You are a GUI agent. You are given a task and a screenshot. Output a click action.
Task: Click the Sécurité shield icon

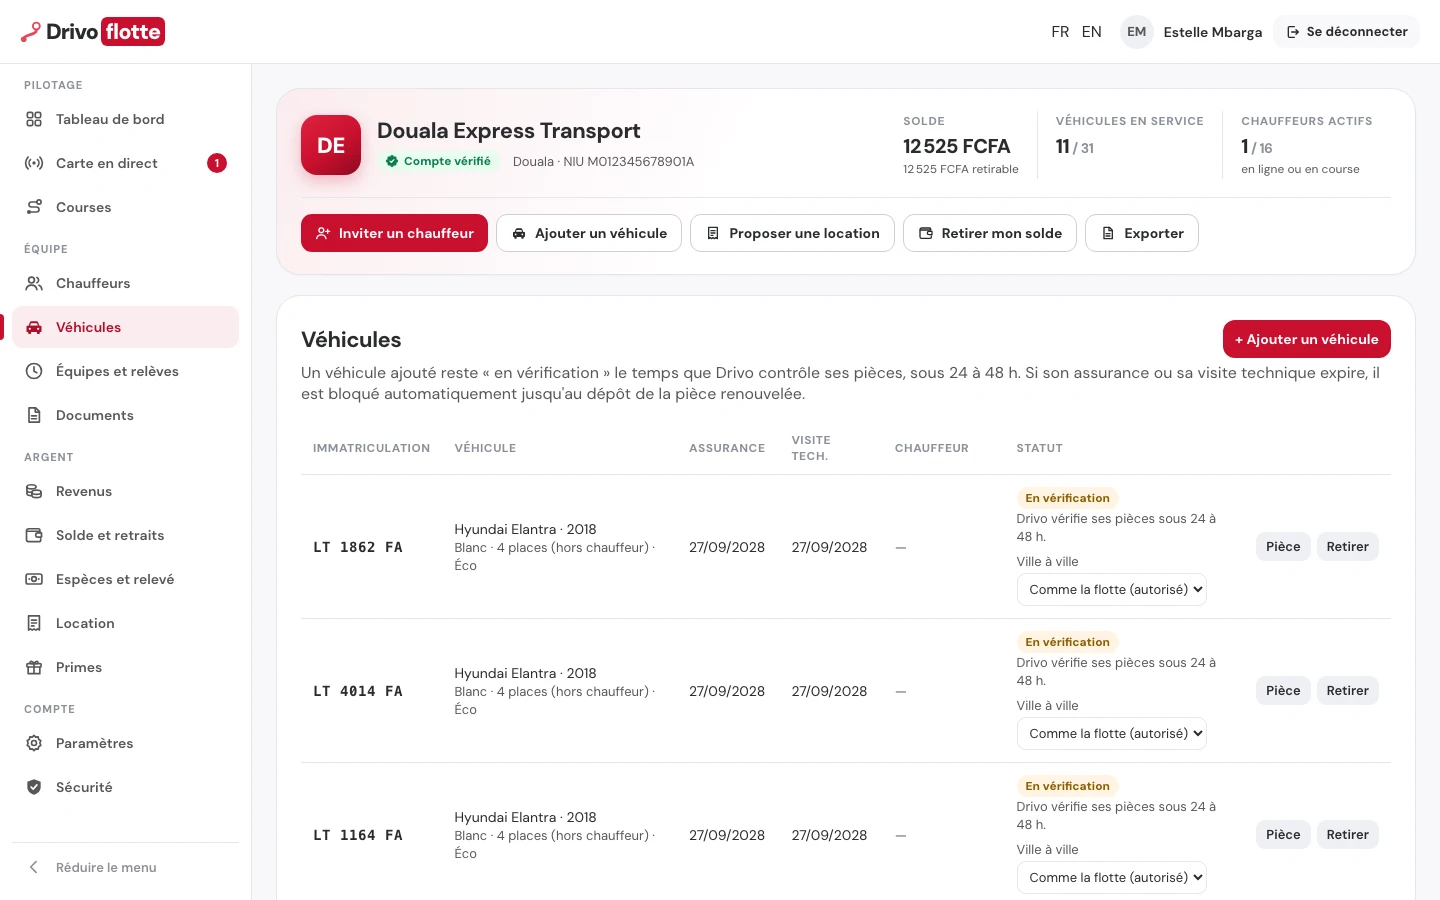point(34,787)
